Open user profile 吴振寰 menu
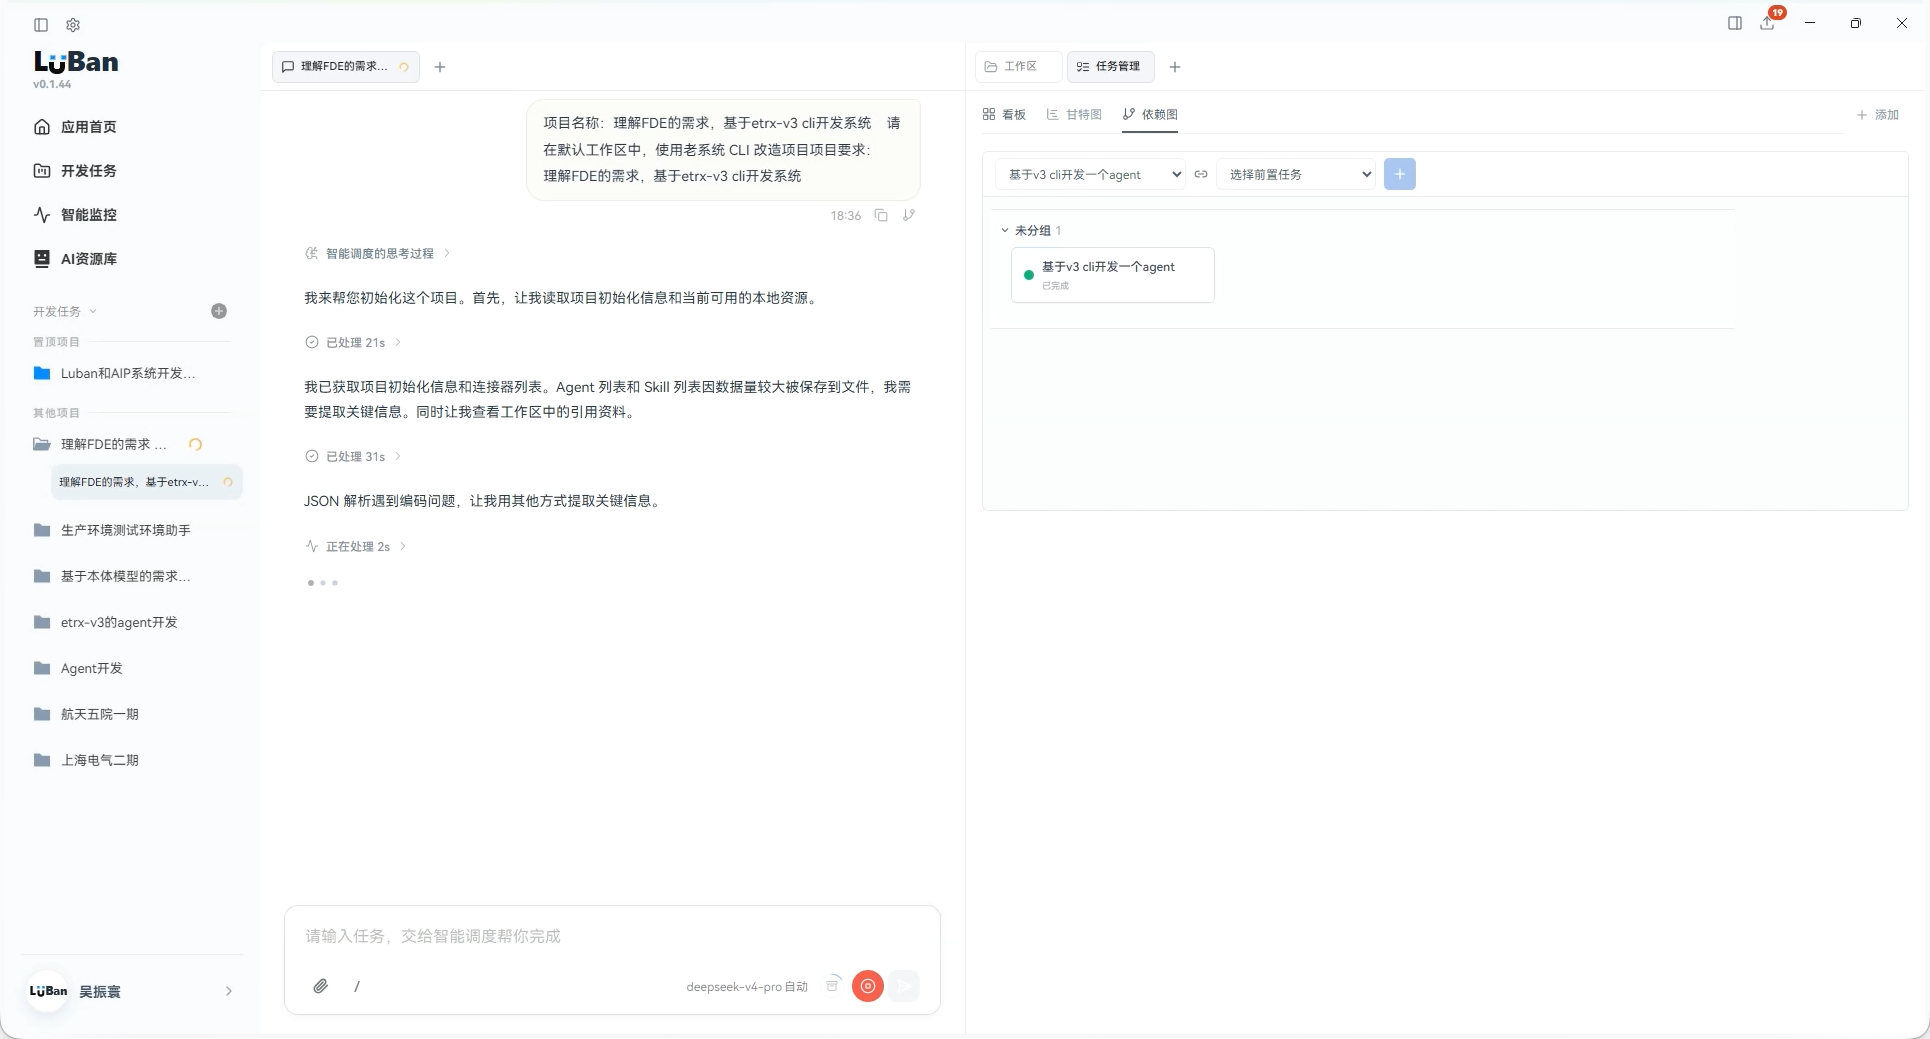1930x1039 pixels. [131, 991]
